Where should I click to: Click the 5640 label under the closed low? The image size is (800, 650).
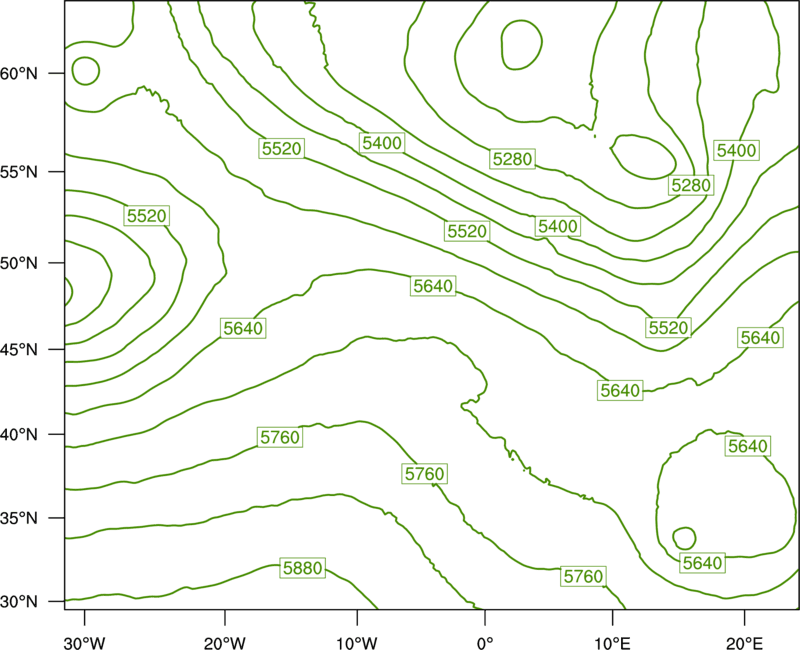point(703,563)
